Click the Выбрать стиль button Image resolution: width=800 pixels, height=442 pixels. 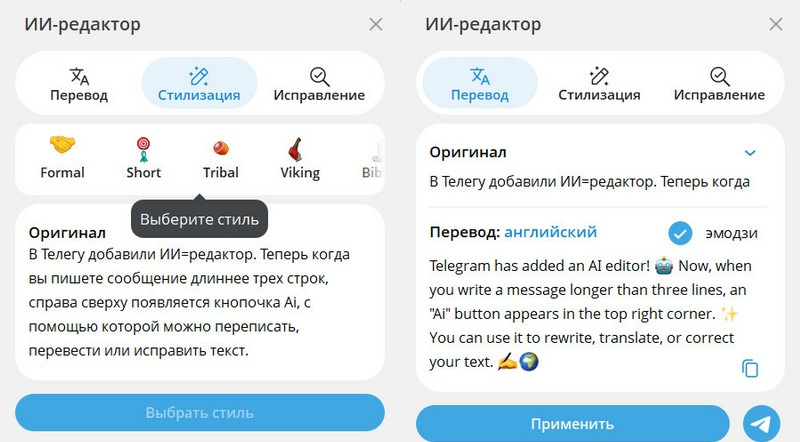(199, 412)
